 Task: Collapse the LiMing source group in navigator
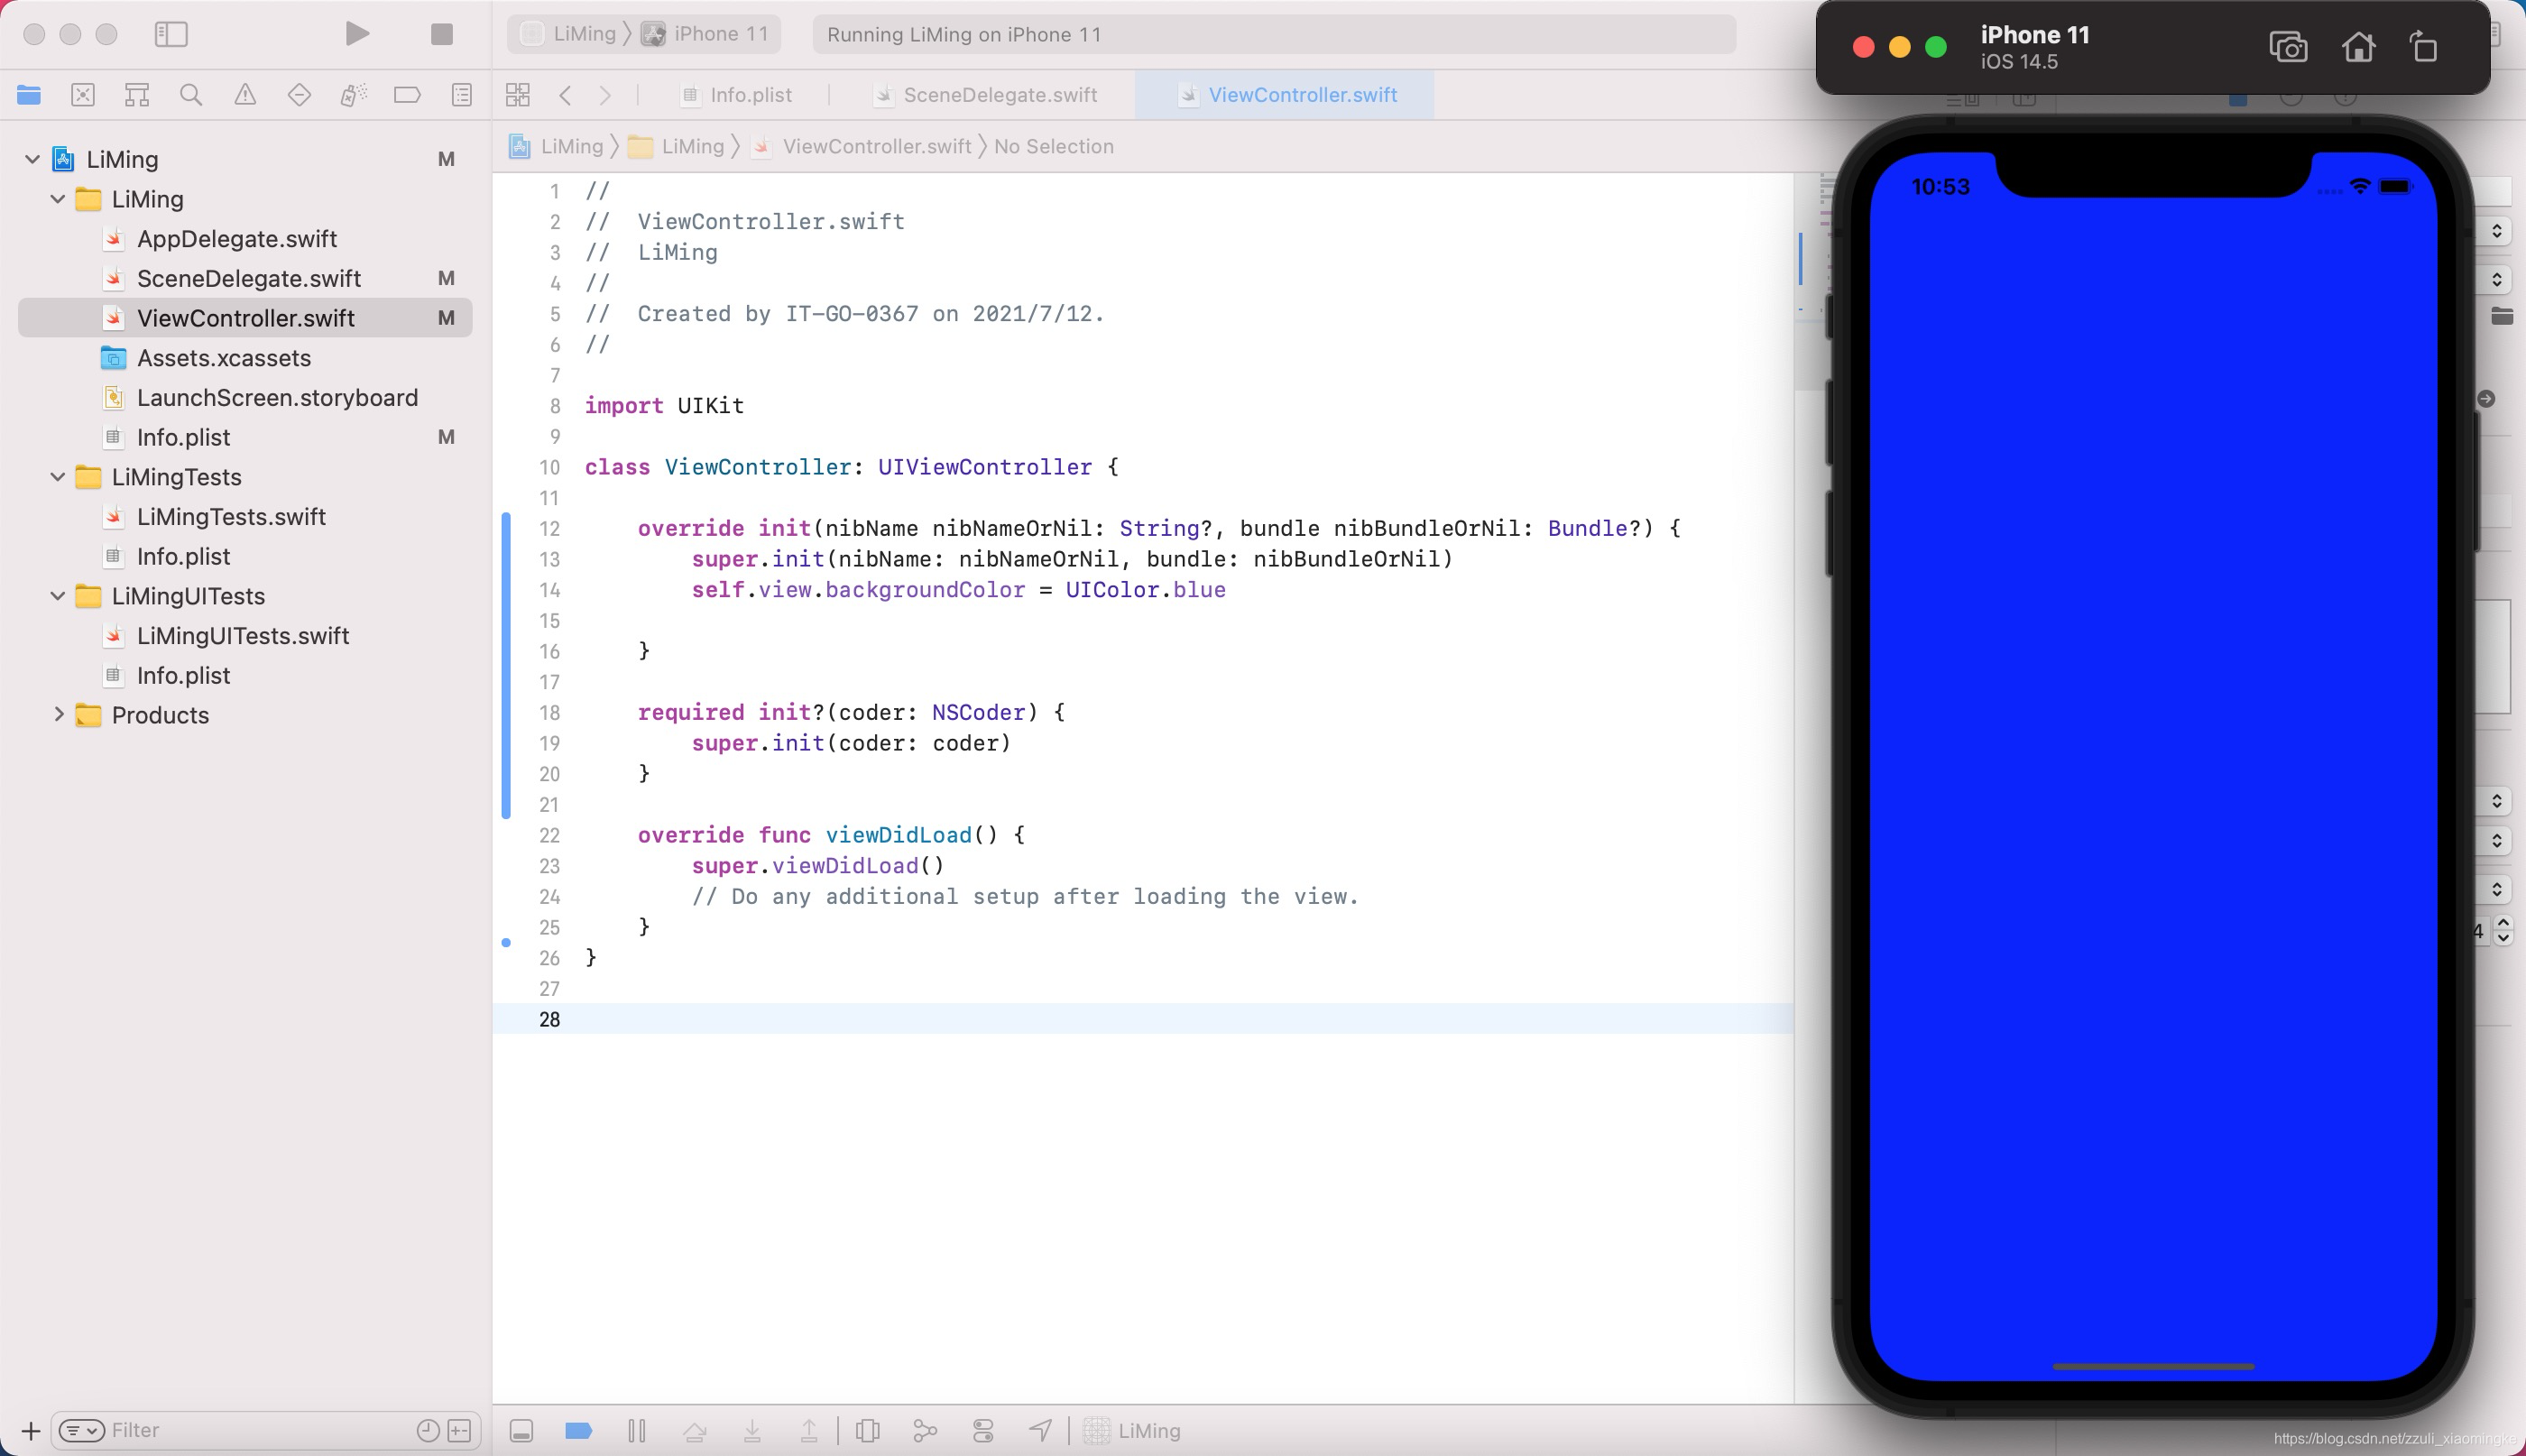[x=59, y=198]
